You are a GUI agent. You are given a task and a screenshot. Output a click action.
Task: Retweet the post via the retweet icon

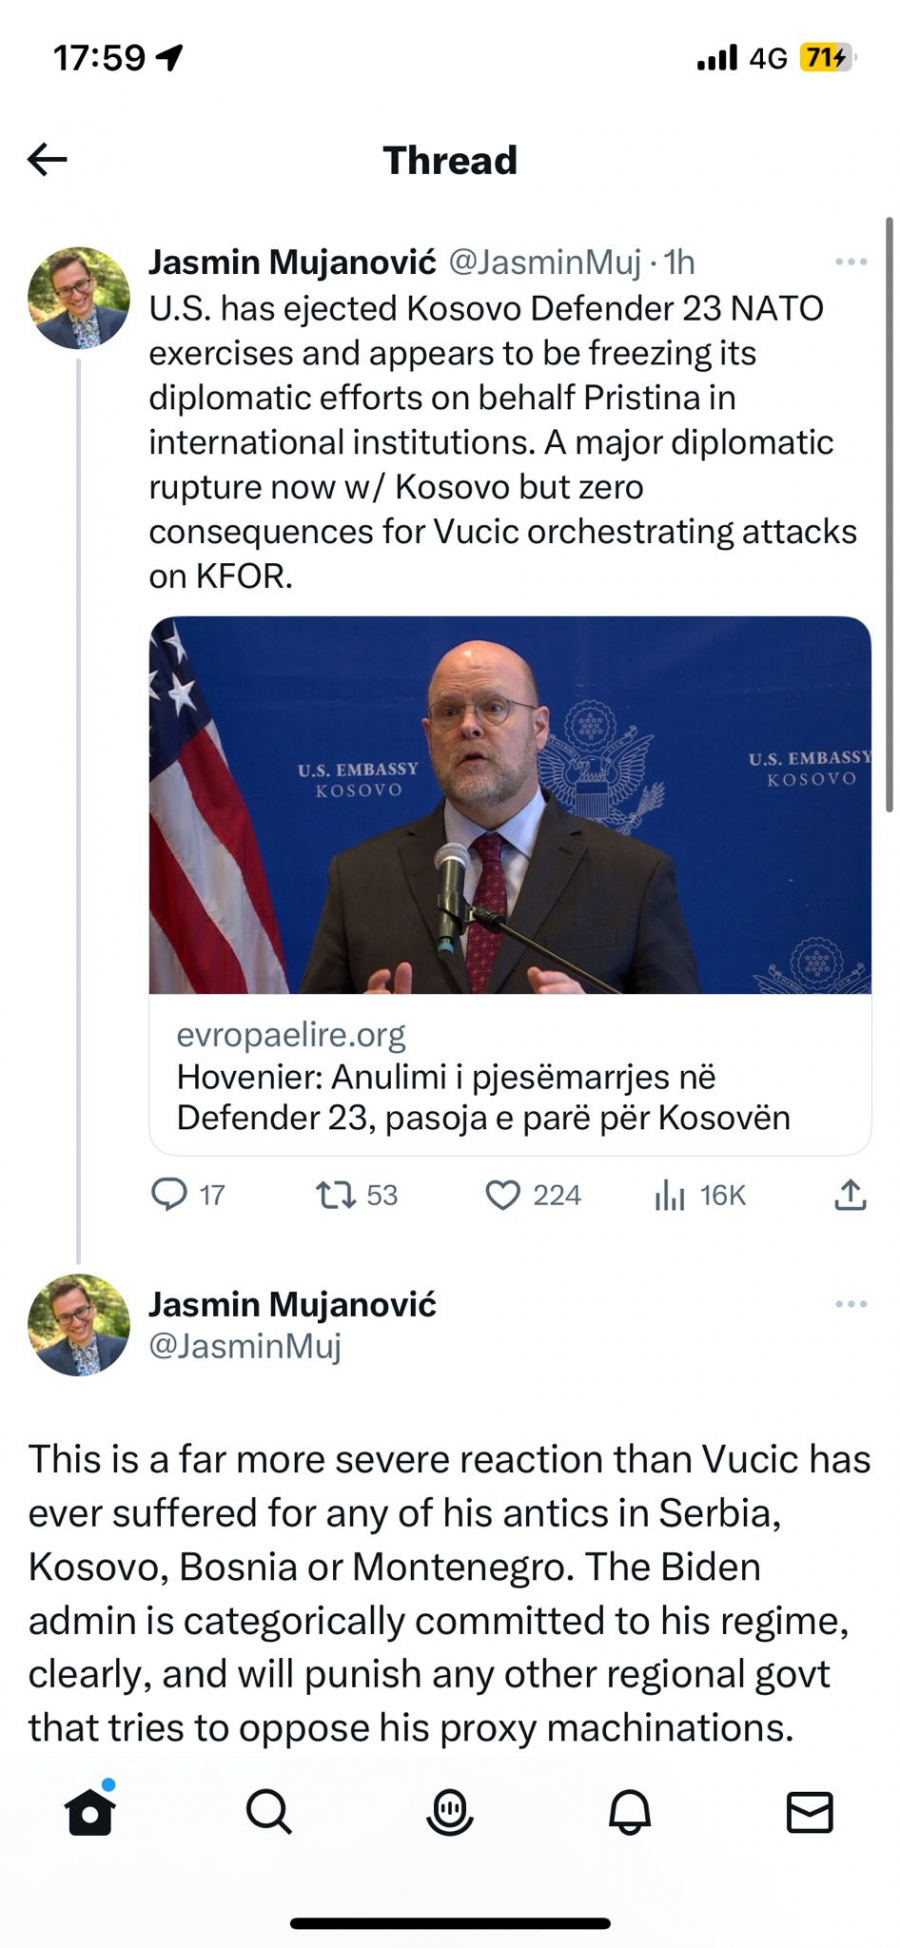(x=335, y=1194)
